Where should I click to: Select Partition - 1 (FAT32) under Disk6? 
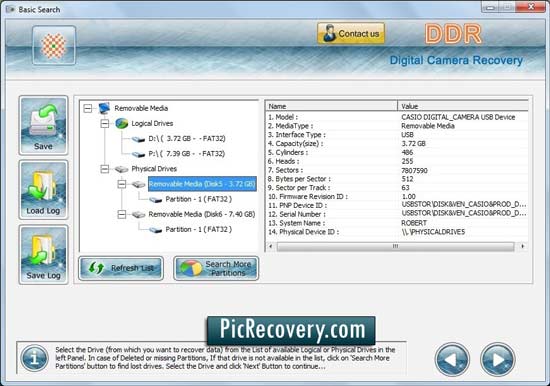click(x=199, y=229)
